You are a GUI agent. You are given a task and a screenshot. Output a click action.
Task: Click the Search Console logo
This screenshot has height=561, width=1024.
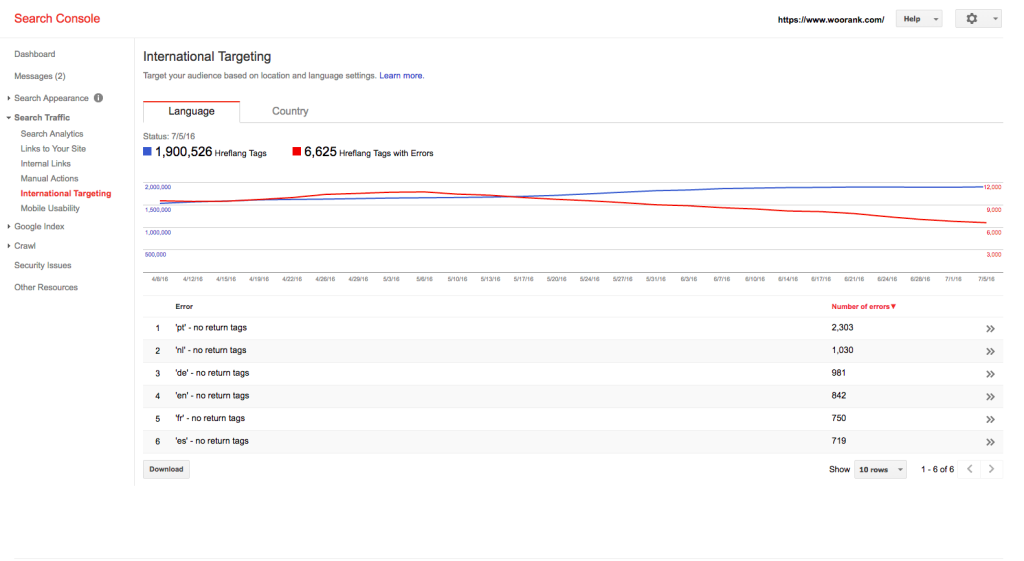(57, 18)
